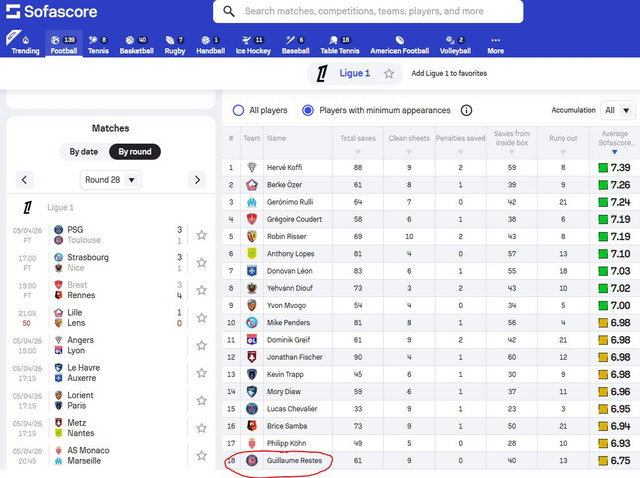Favorite the Lille vs Lens match
Screen dimensions: 640x478
coord(201,318)
